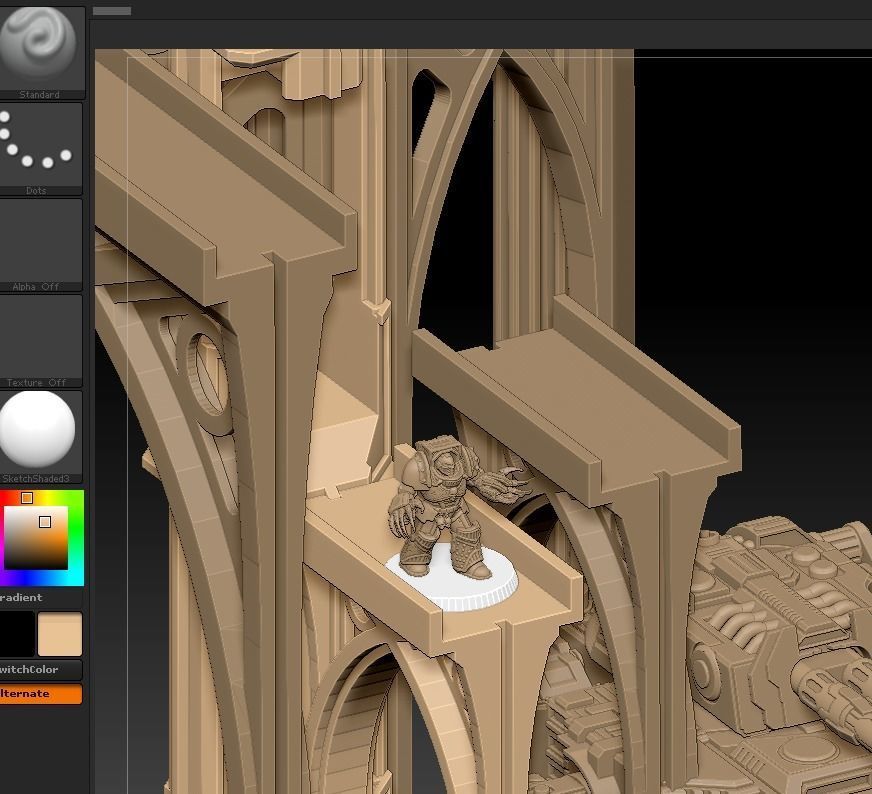Open the Standard brush selector
This screenshot has height=794, width=872.
40,52
